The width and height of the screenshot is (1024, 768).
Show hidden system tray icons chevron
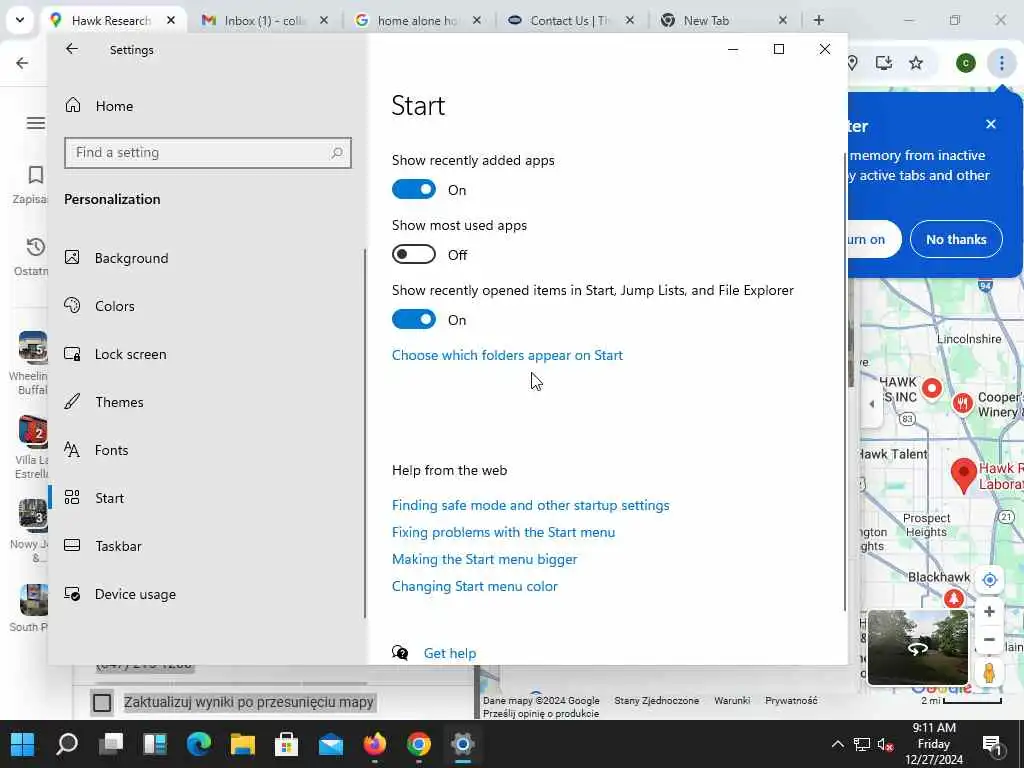pyautogui.click(x=837, y=744)
